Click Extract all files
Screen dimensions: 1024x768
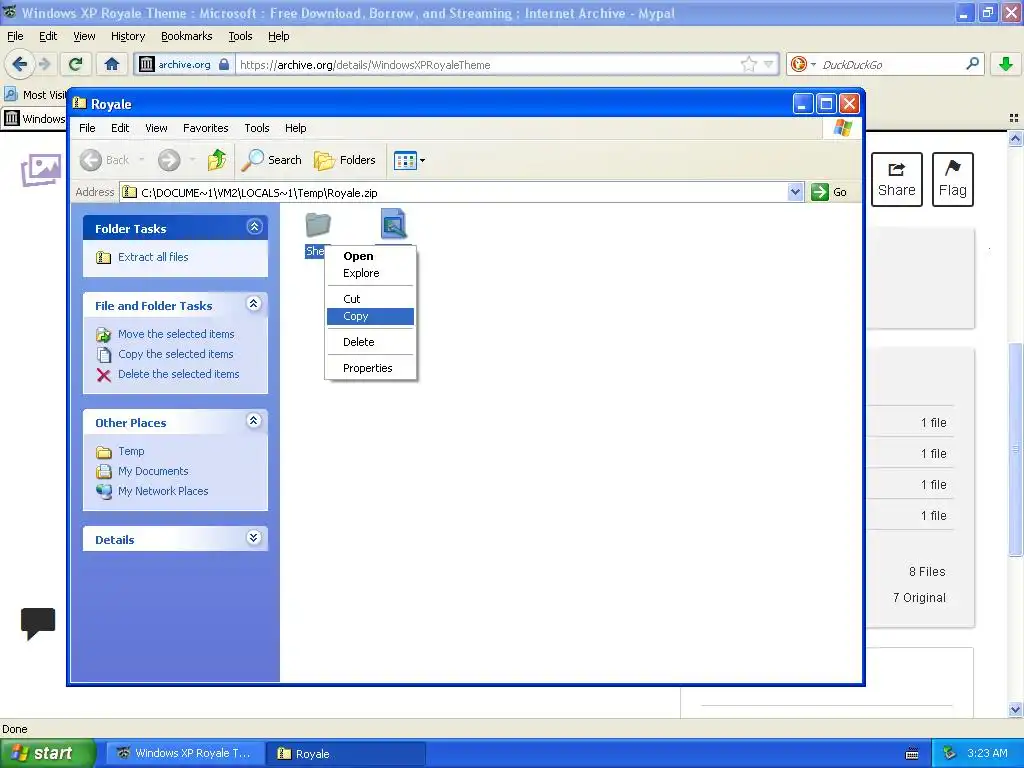(x=153, y=257)
